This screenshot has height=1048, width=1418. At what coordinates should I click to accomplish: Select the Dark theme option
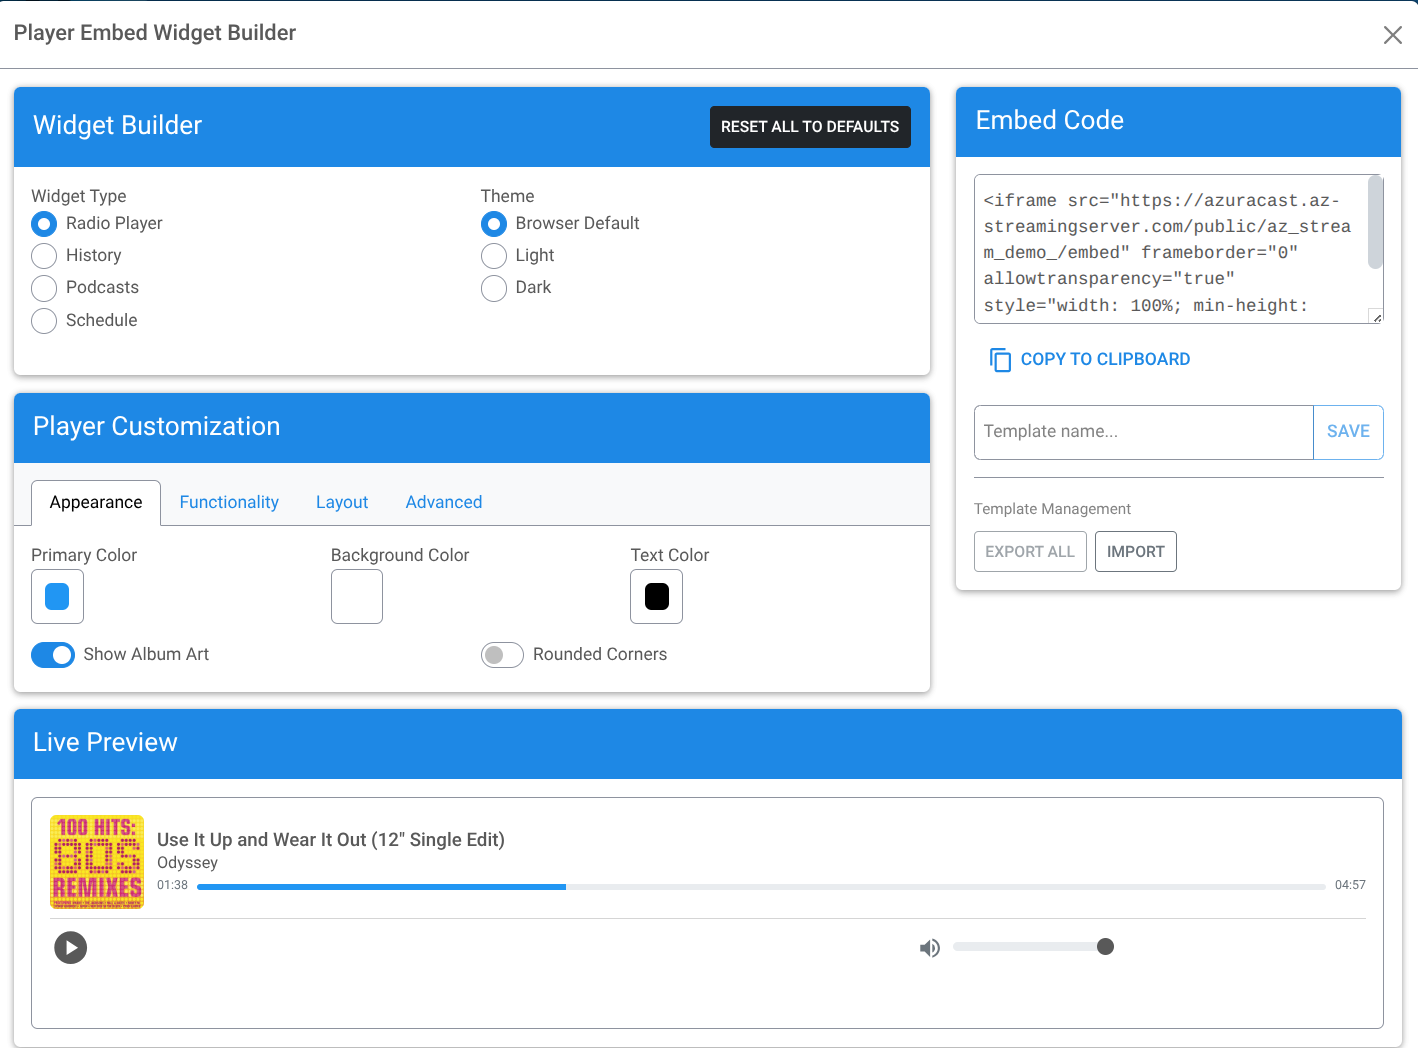click(494, 288)
